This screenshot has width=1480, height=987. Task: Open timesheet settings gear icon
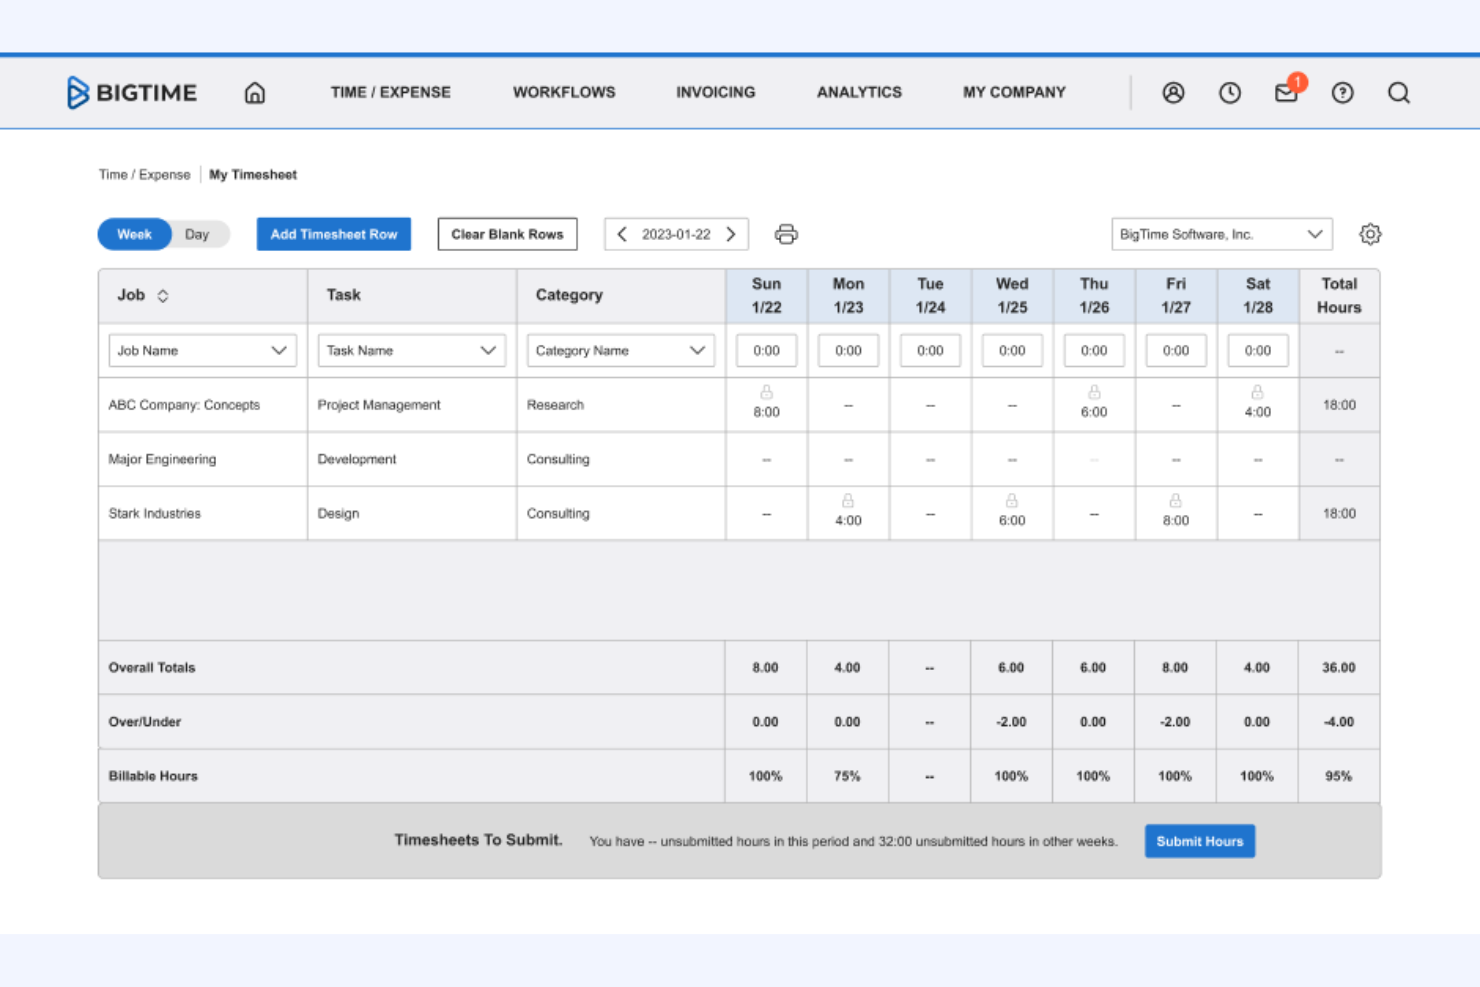click(x=1370, y=234)
